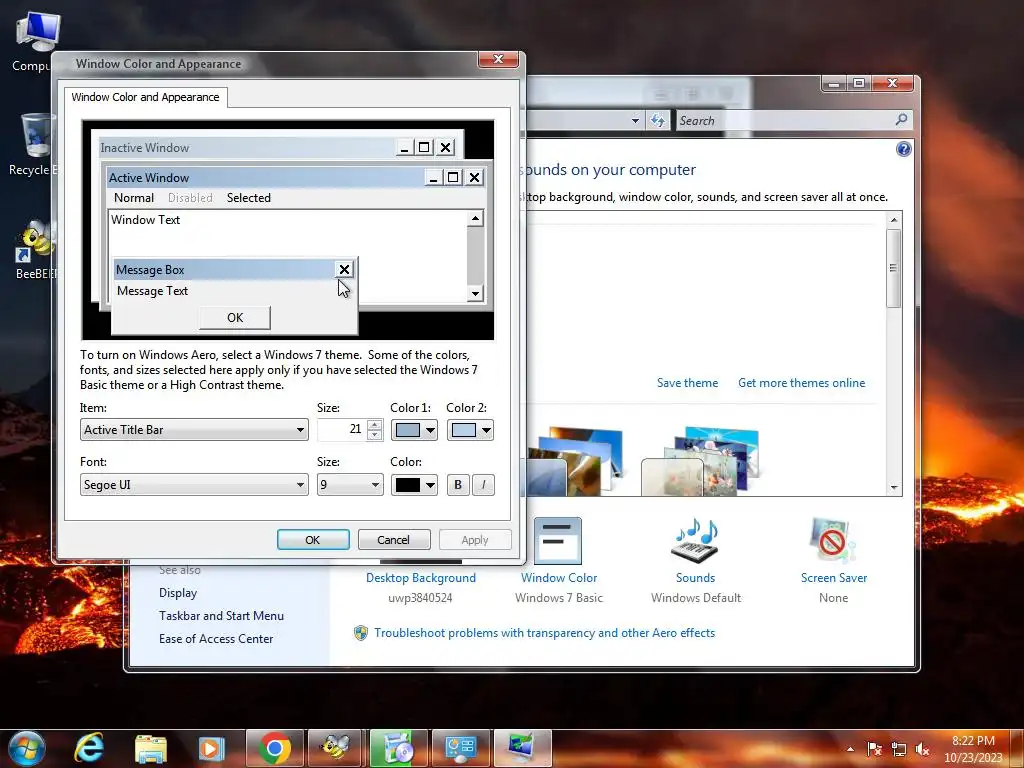Open Windows Explorer folder on taskbar
This screenshot has height=768, width=1024.
pyautogui.click(x=151, y=748)
